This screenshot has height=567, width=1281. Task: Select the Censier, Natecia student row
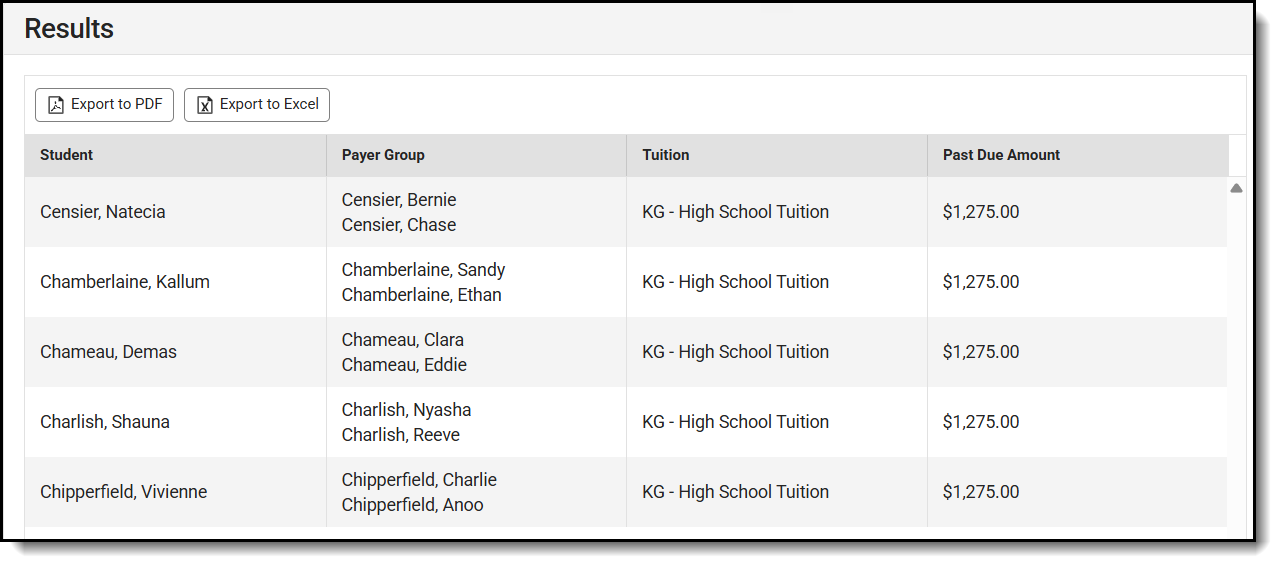(x=103, y=212)
